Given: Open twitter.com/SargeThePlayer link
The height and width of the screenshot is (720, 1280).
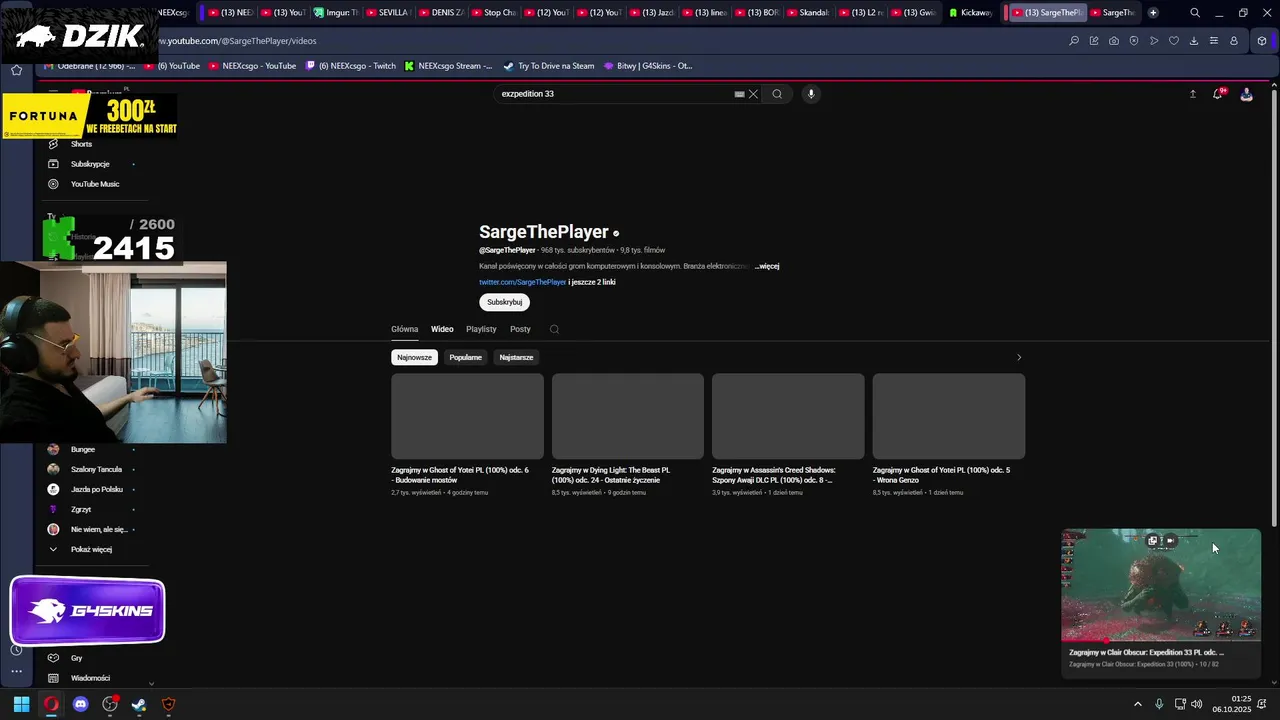Looking at the screenshot, I should pos(522,282).
